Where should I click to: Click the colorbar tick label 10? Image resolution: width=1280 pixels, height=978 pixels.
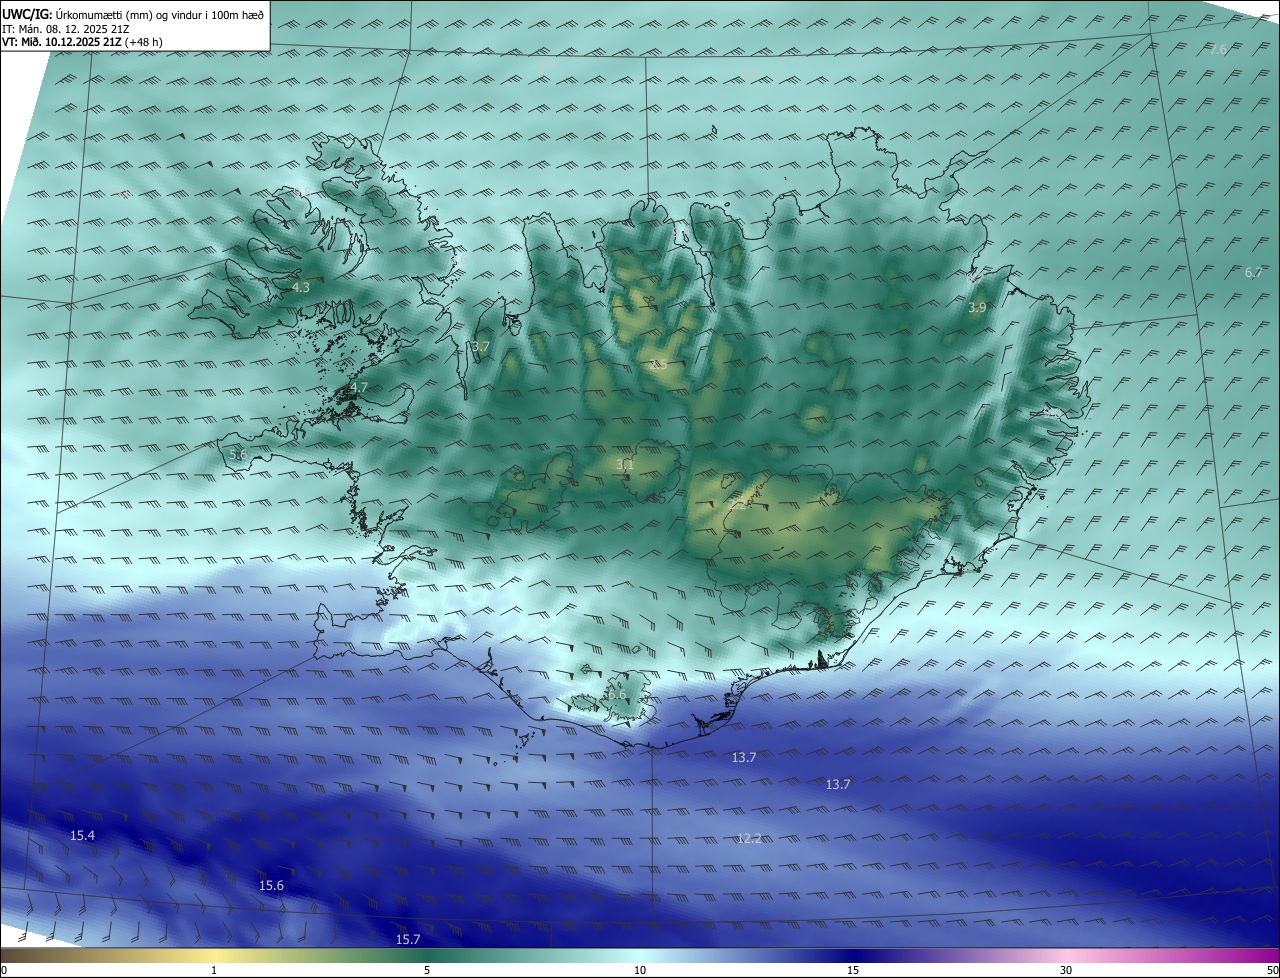(x=640, y=970)
